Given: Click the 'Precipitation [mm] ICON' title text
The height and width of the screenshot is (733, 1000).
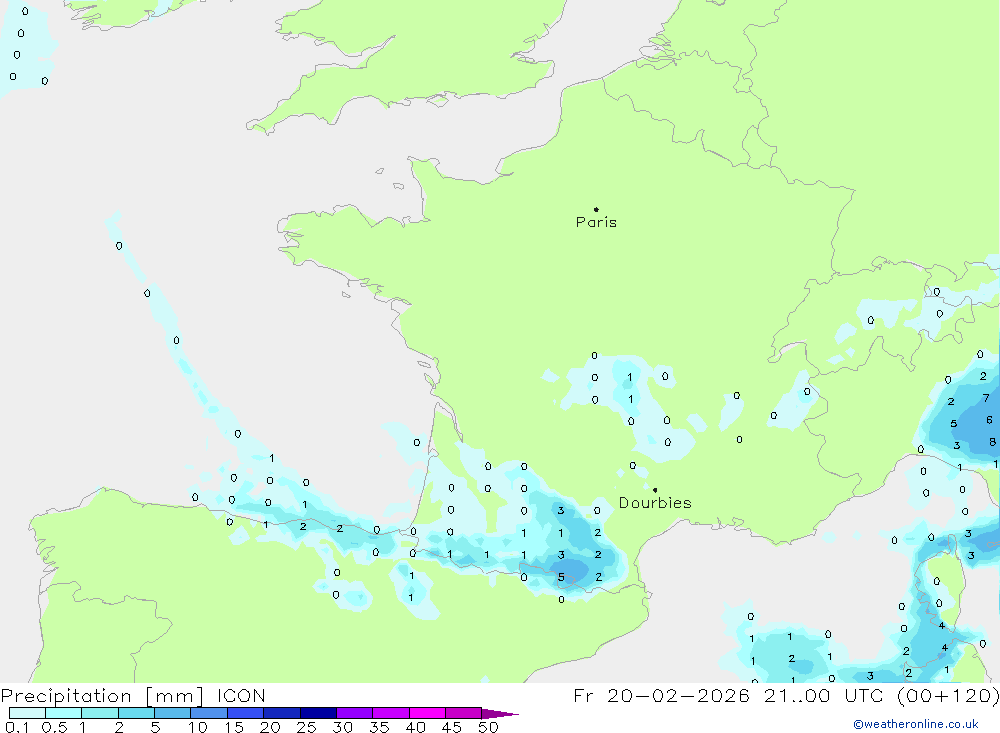Looking at the screenshot, I should (133, 696).
